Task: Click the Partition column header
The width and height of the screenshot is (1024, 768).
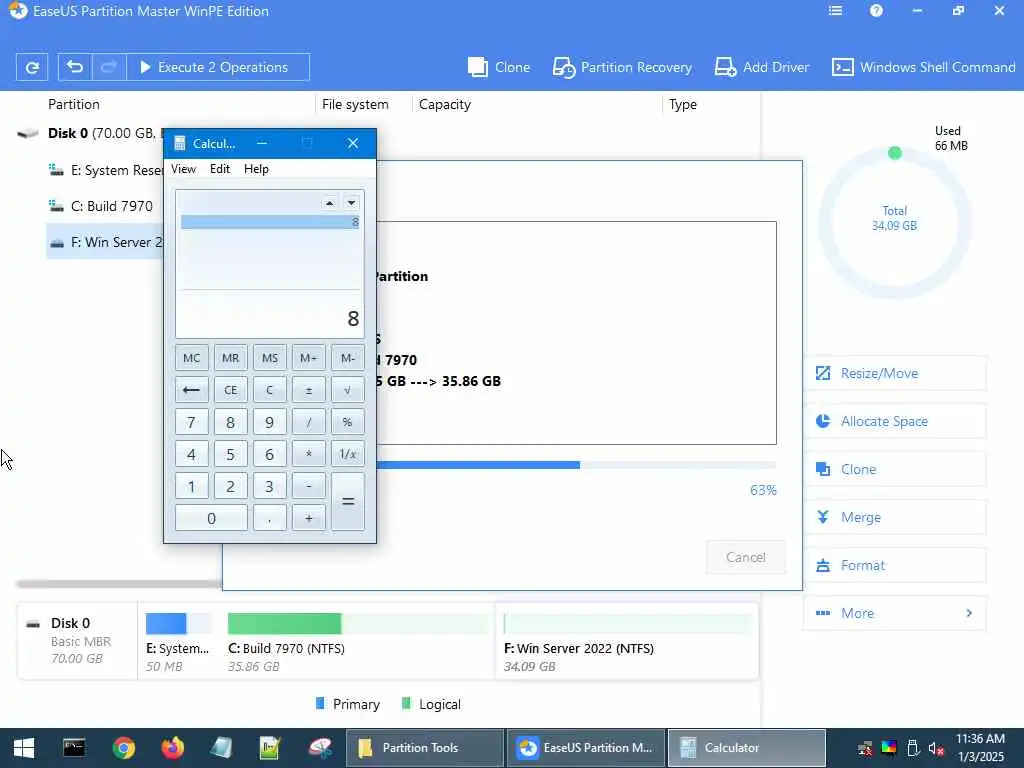Action: [74, 104]
